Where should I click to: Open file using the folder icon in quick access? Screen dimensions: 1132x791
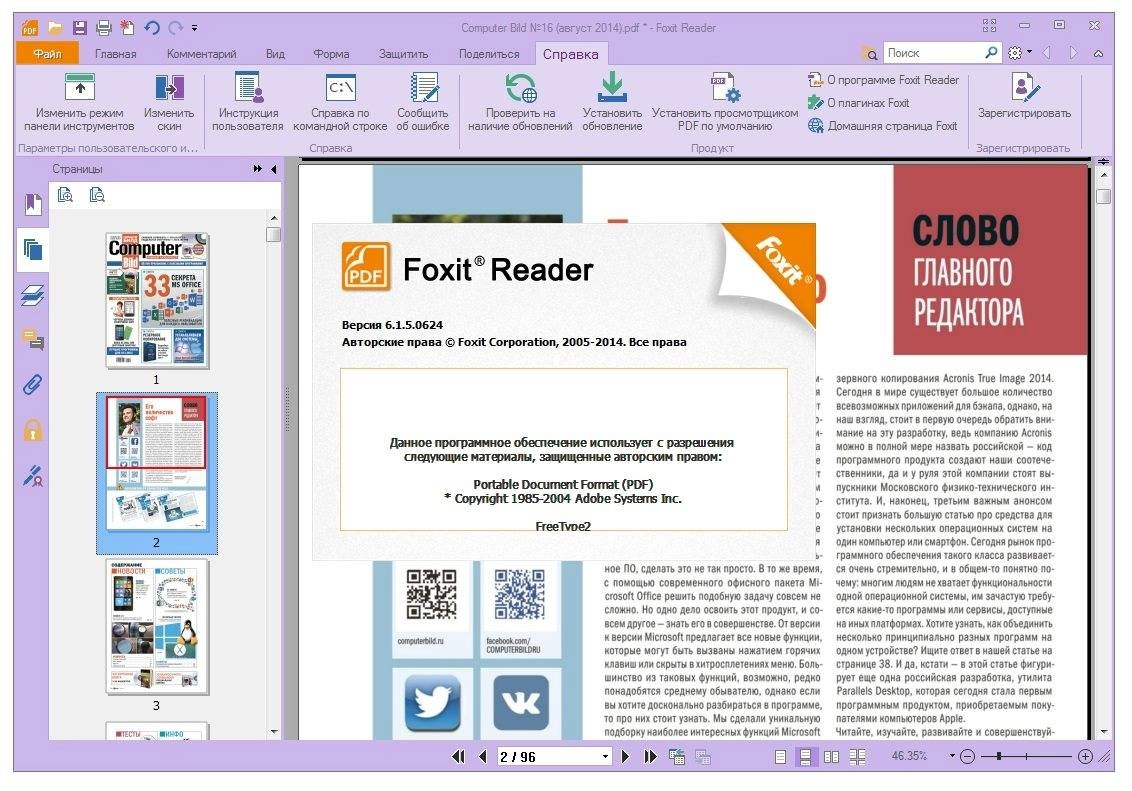(55, 28)
